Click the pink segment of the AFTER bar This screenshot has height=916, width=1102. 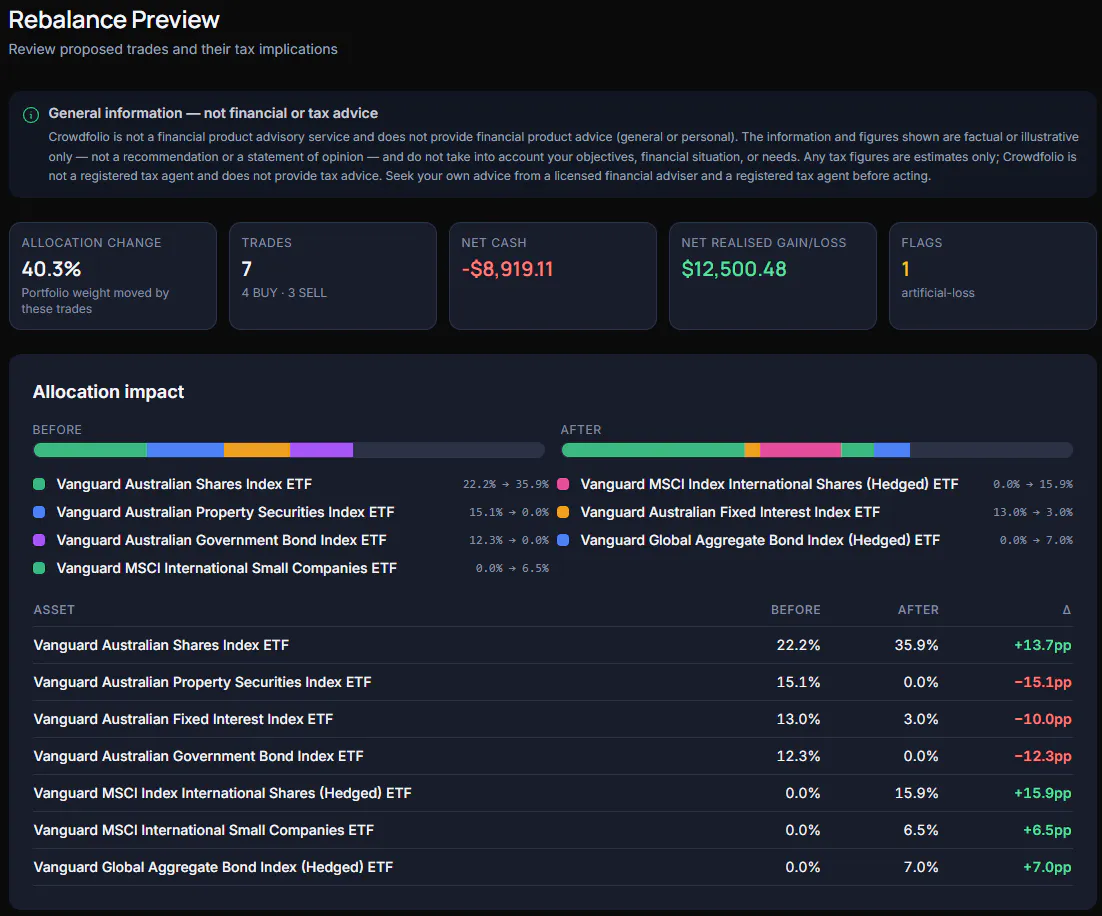pyautogui.click(x=800, y=450)
